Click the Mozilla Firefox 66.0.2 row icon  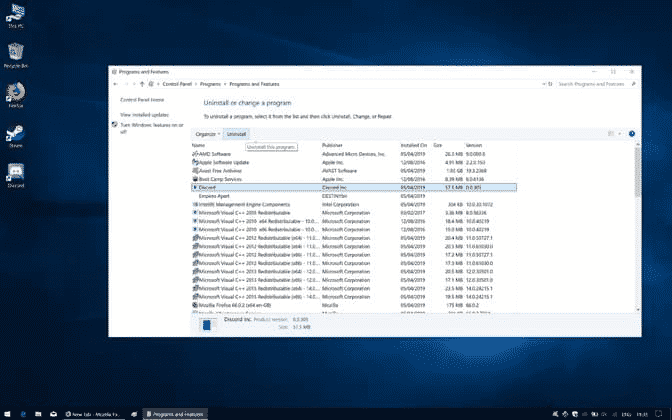point(195,305)
